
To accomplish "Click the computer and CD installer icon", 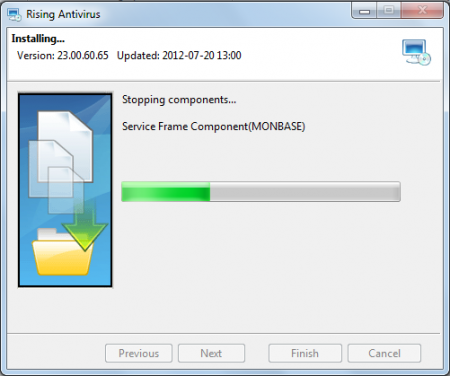I will coord(416,52).
